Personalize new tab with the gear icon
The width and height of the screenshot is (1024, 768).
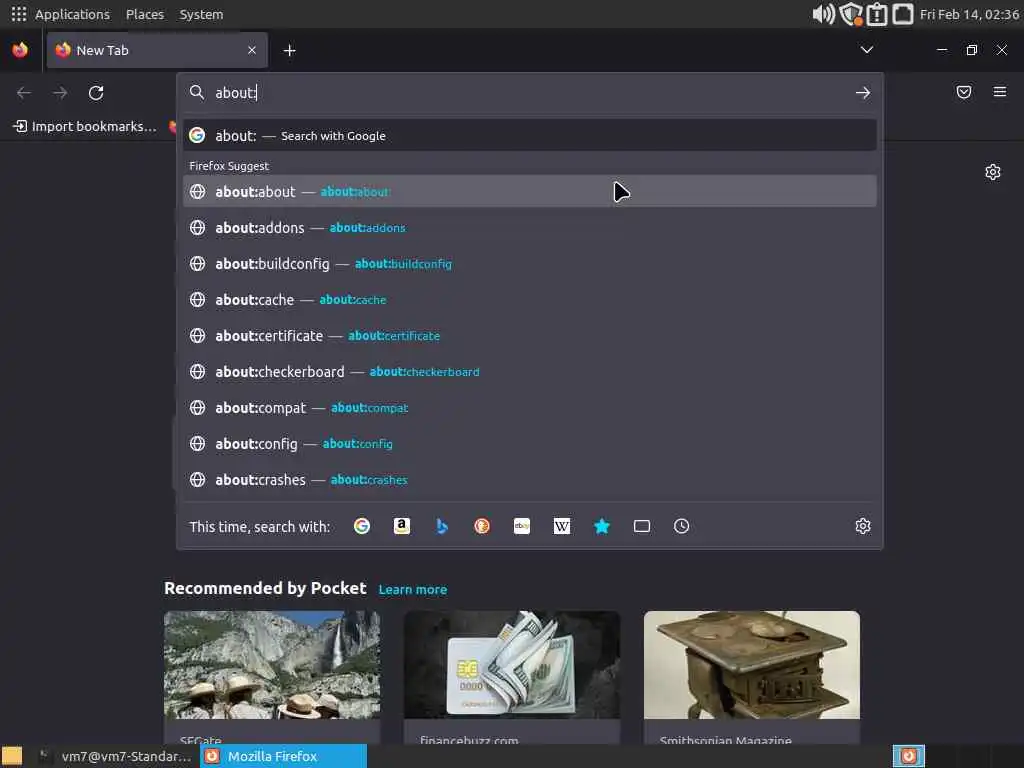click(x=993, y=172)
